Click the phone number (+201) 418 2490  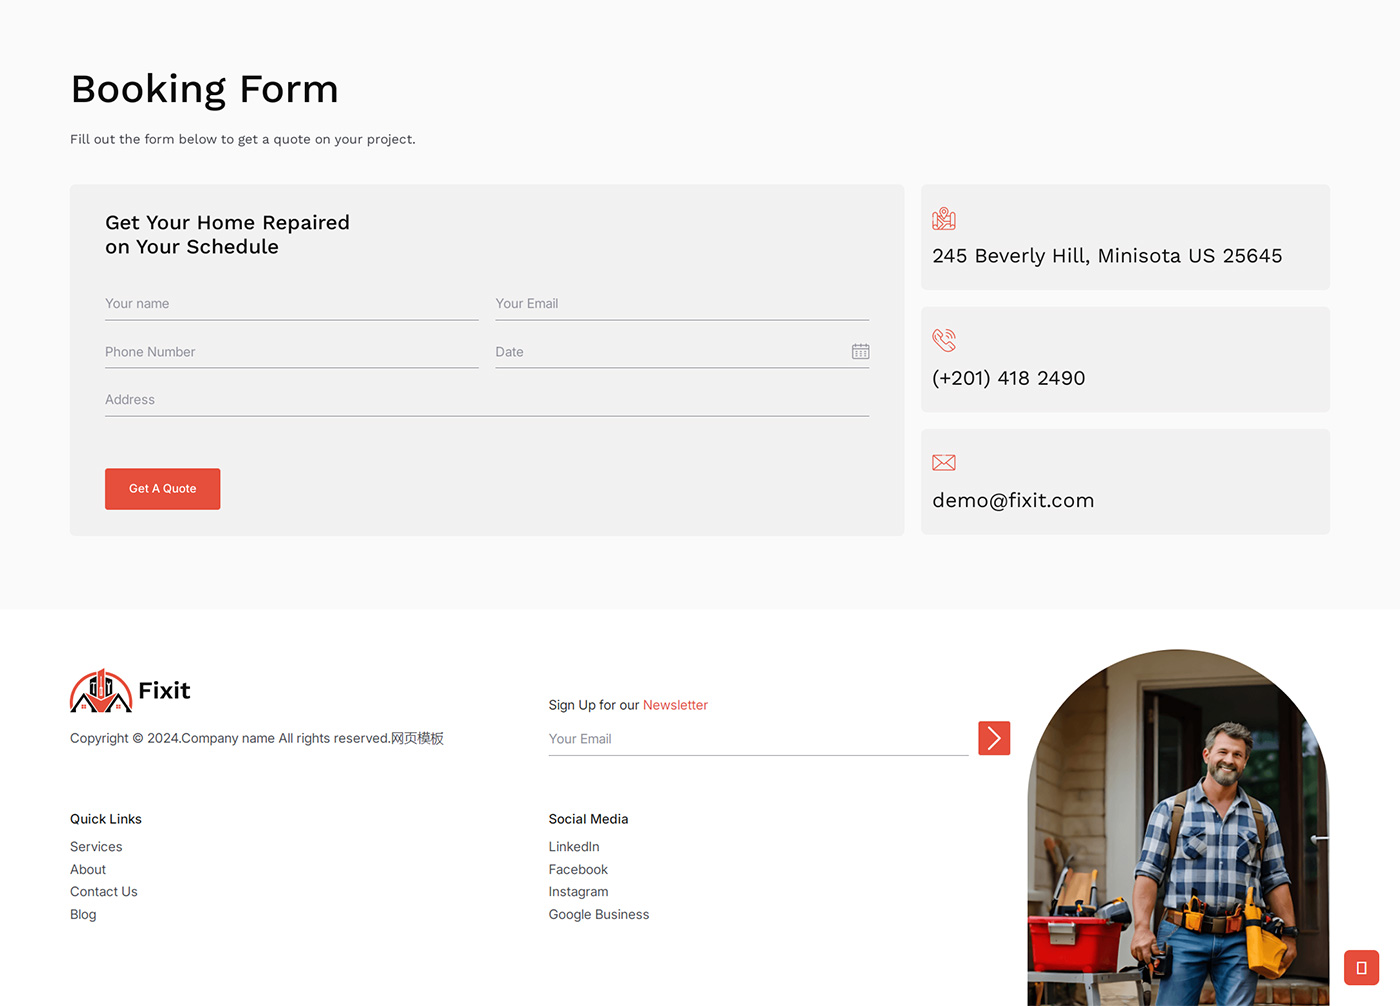[1008, 378]
